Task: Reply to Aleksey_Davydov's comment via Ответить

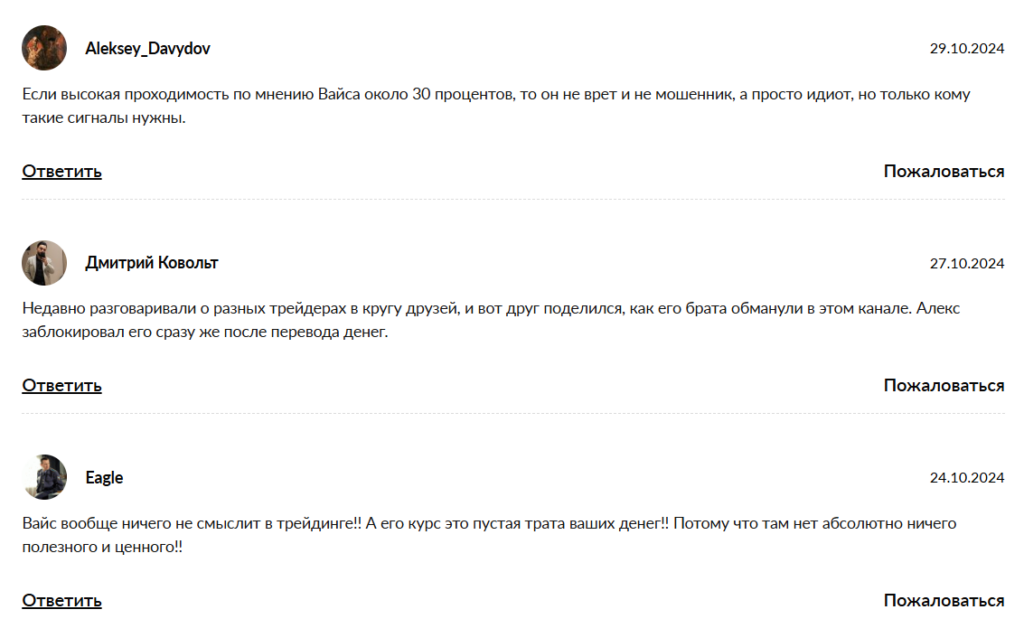Action: click(x=62, y=171)
